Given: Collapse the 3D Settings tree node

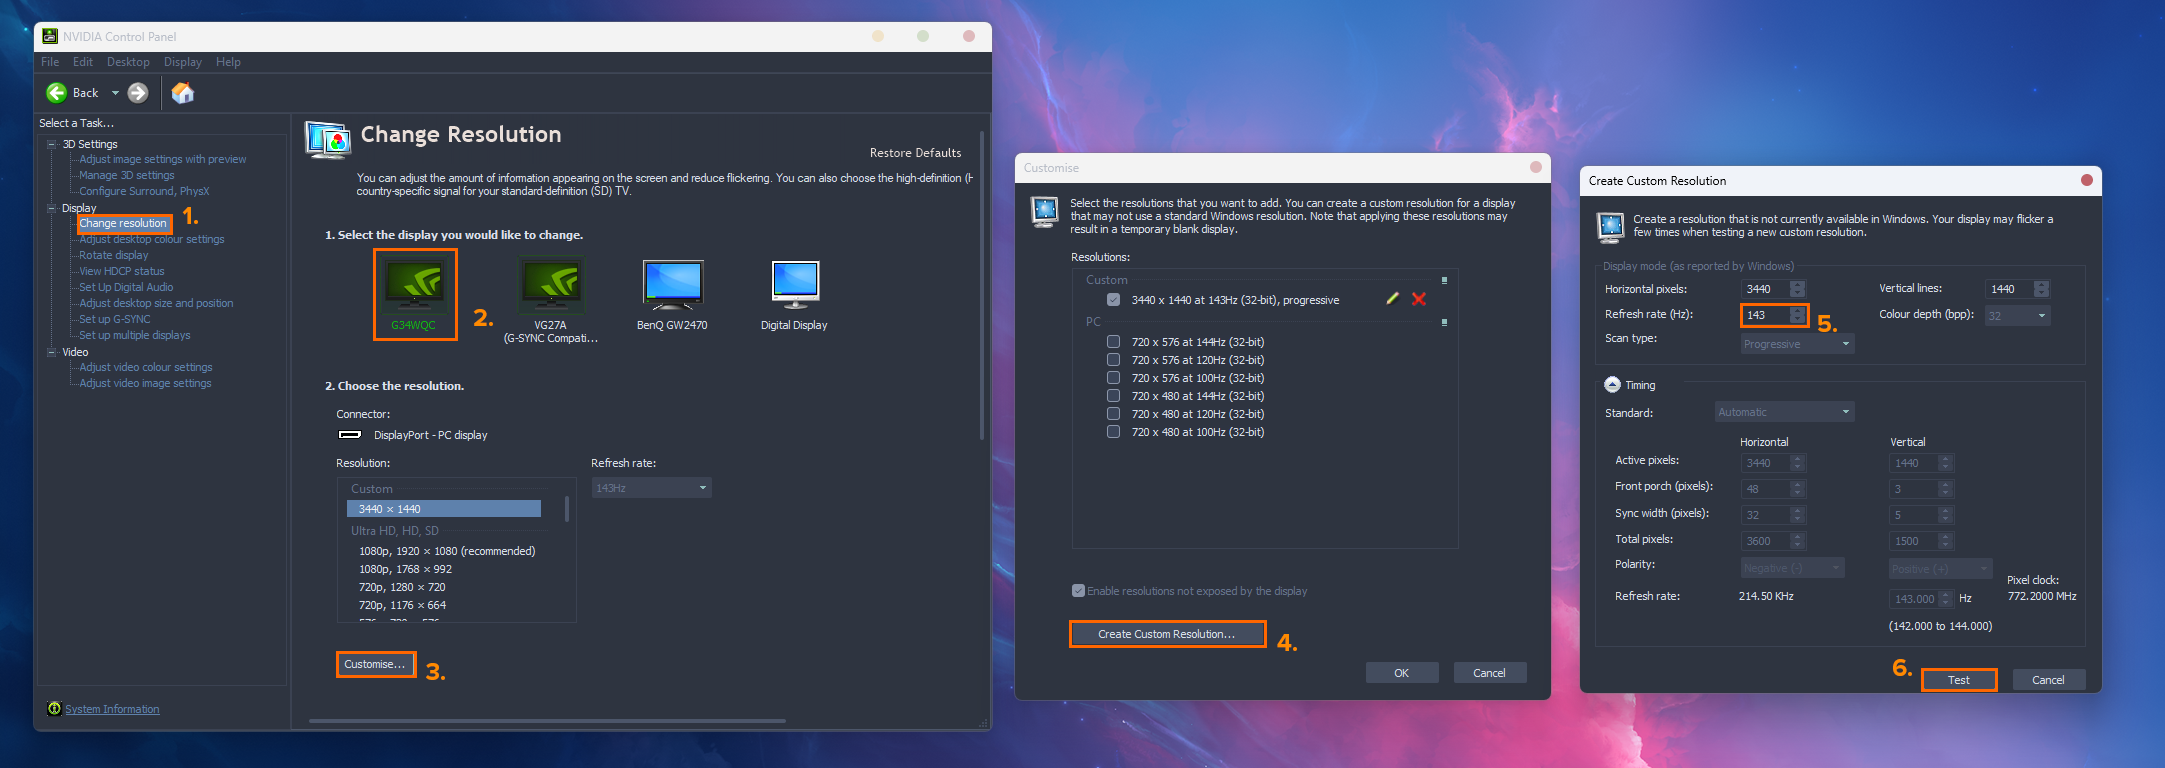Looking at the screenshot, I should pos(52,144).
